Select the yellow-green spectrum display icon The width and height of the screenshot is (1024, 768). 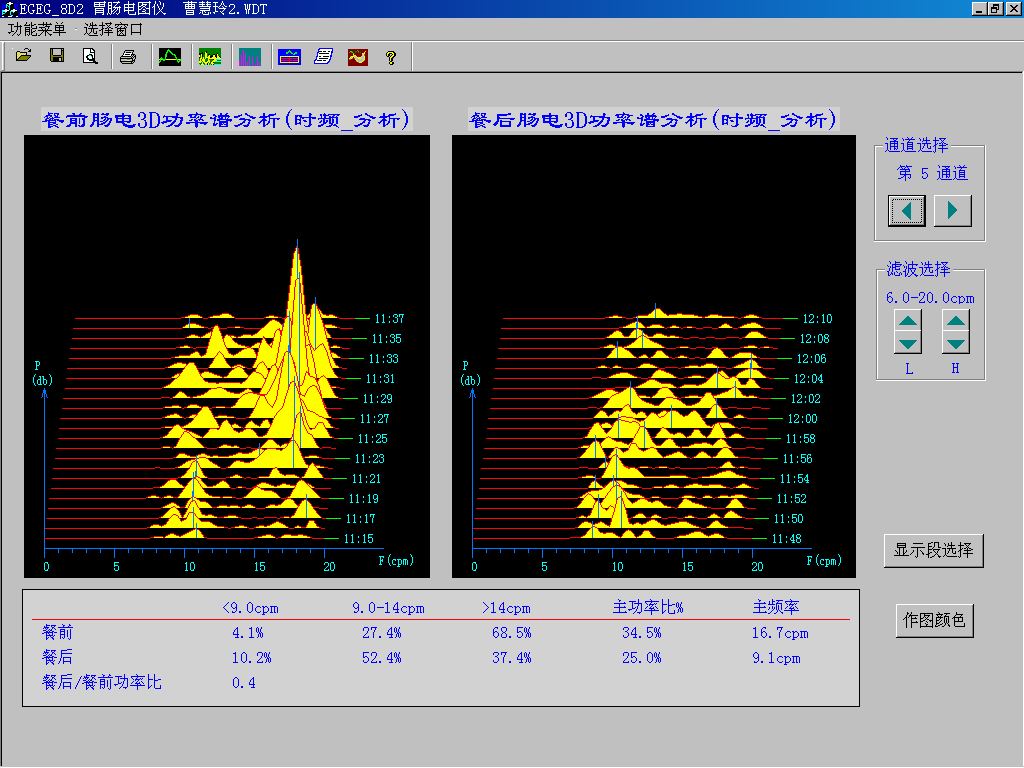coord(210,57)
